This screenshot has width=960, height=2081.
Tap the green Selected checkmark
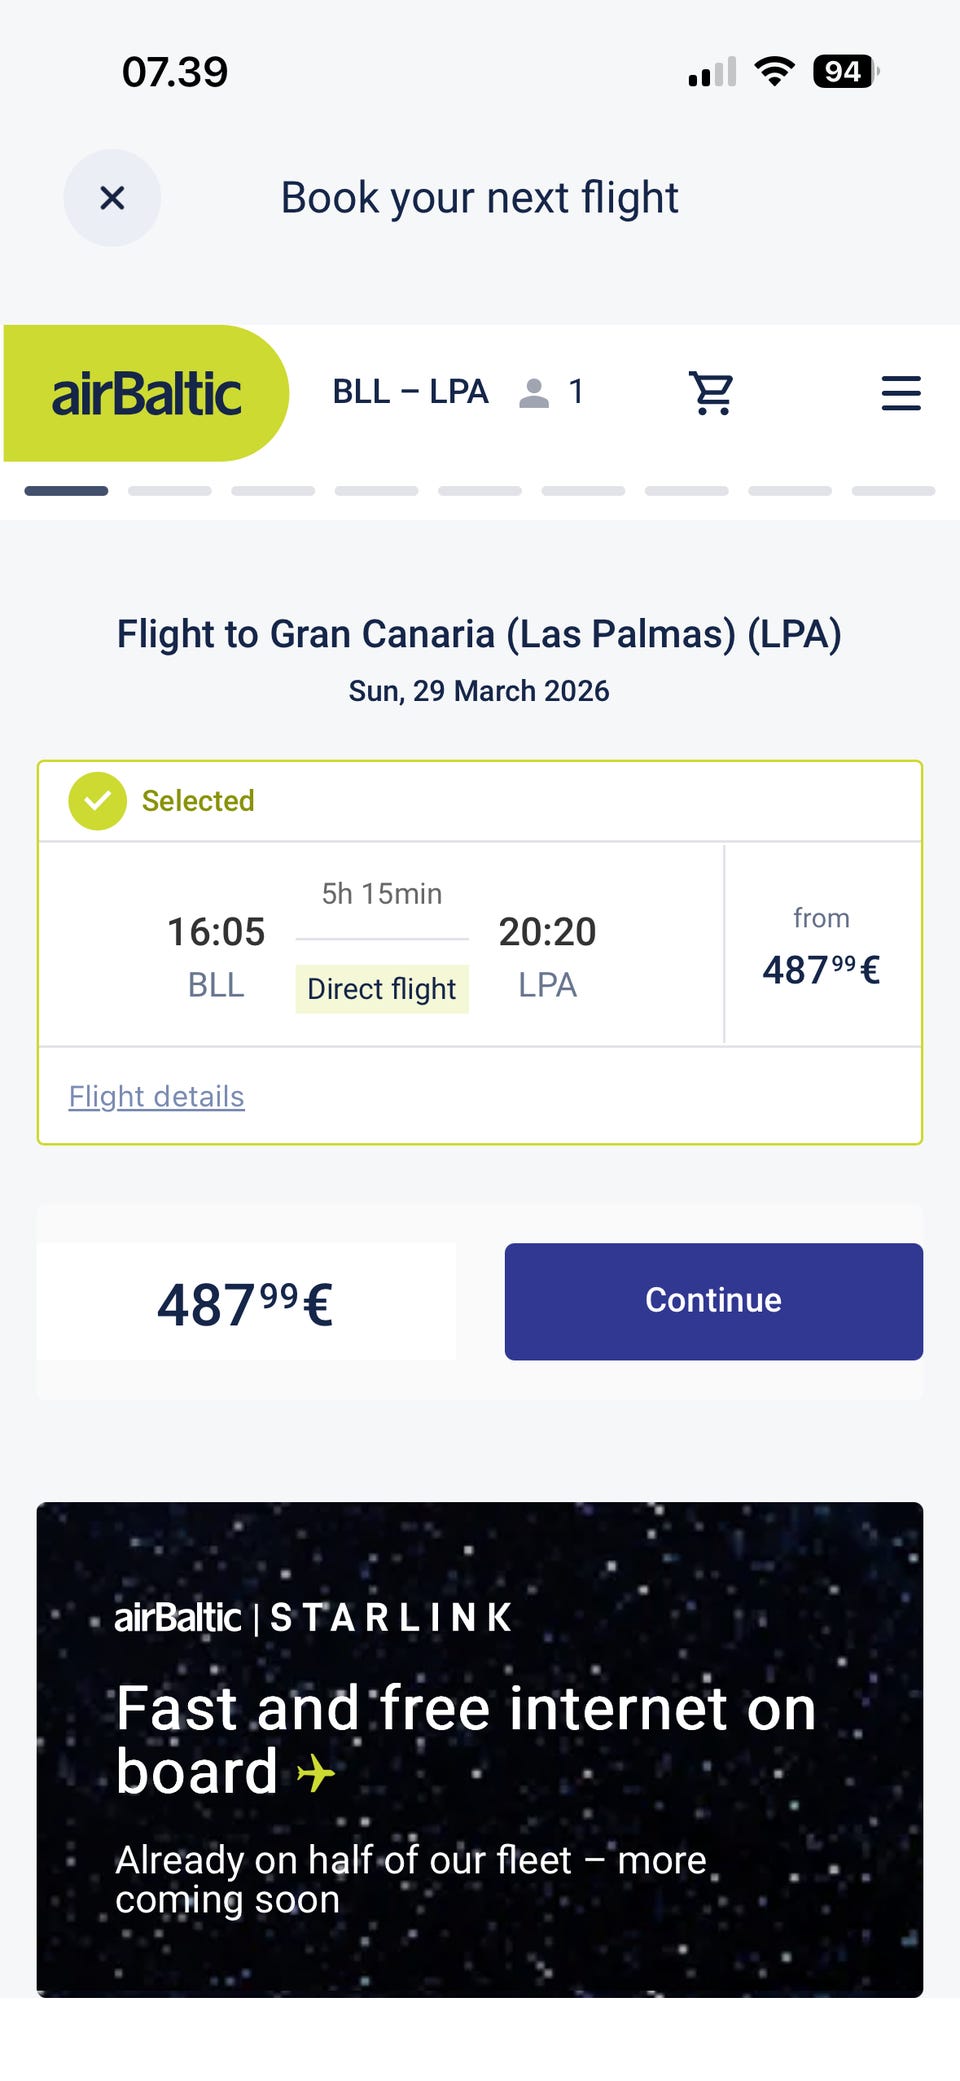pos(97,801)
